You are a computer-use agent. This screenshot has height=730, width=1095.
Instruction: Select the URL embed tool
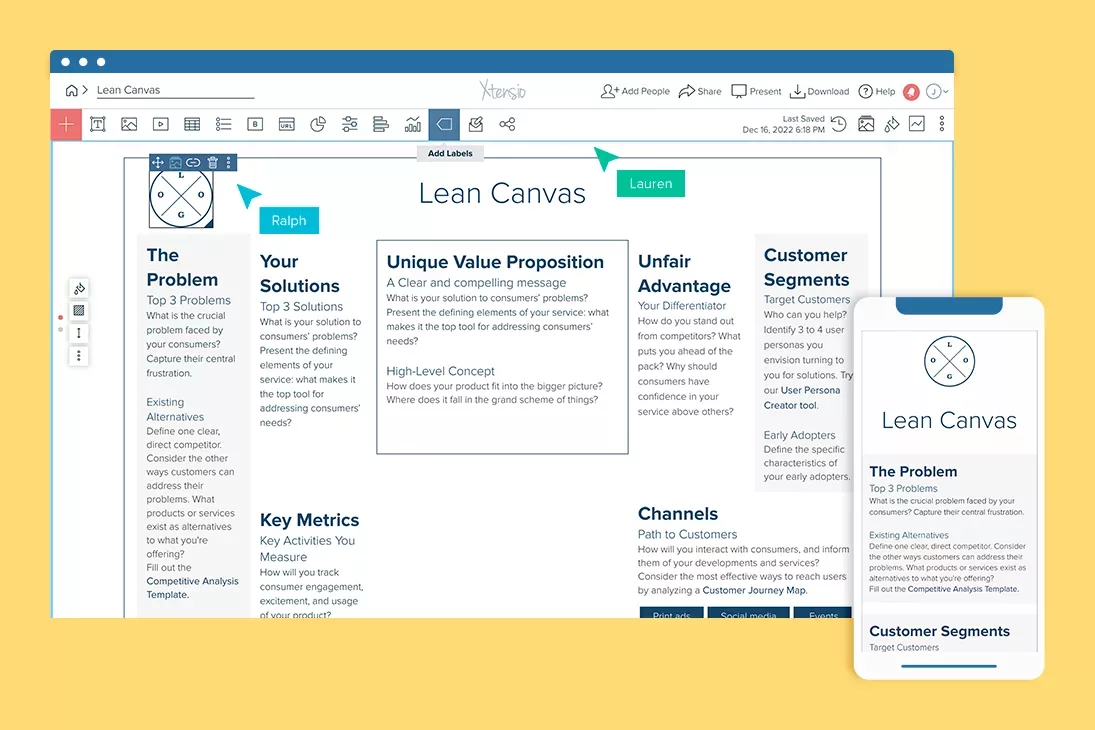(x=285, y=124)
